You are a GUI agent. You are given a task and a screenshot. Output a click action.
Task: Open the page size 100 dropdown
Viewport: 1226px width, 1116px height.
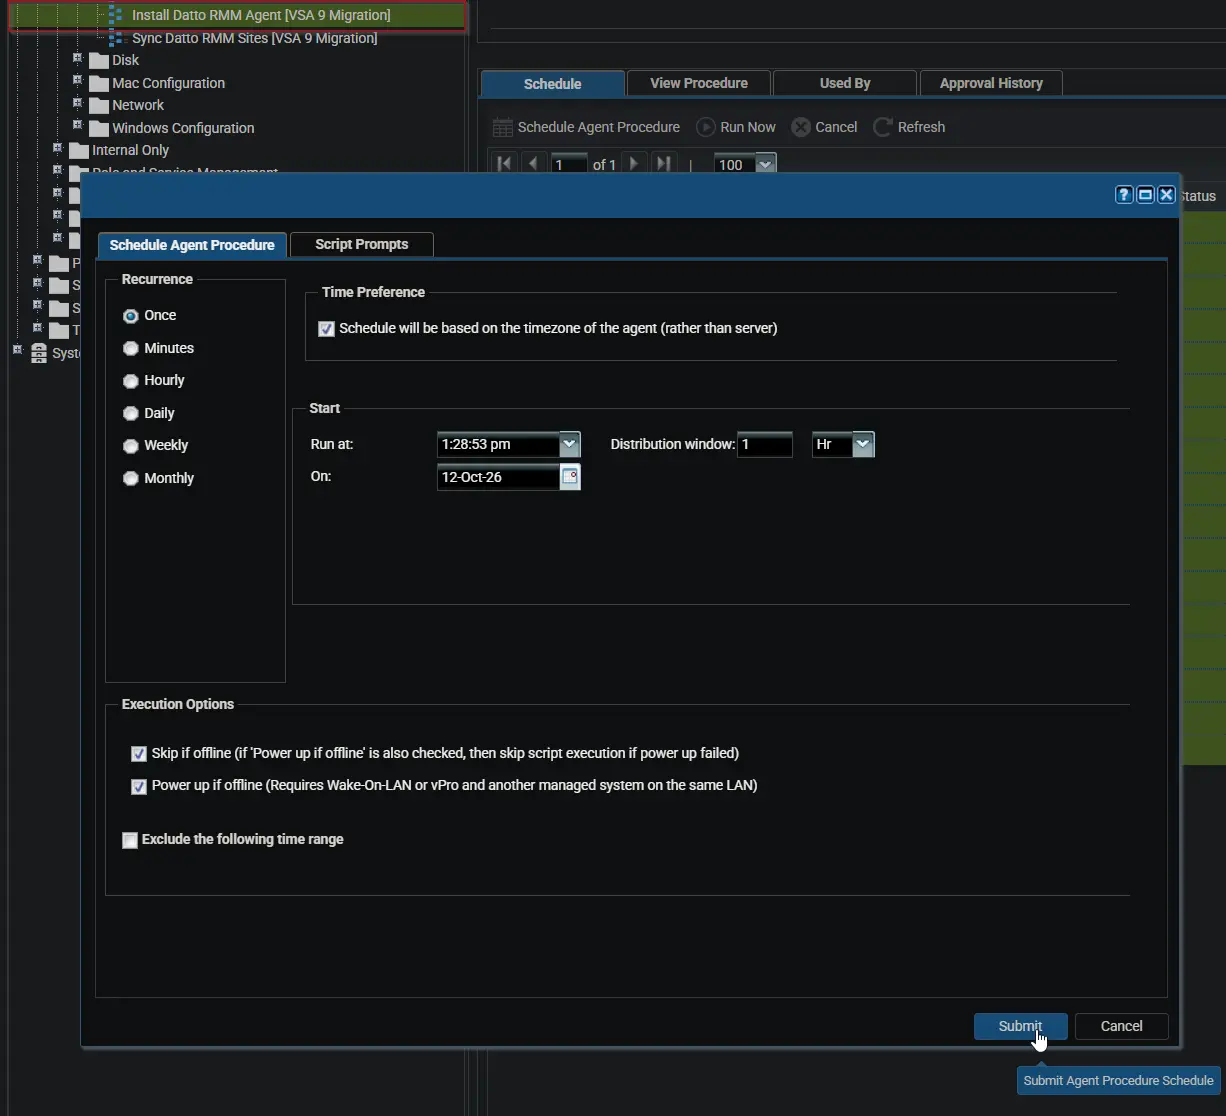click(766, 164)
